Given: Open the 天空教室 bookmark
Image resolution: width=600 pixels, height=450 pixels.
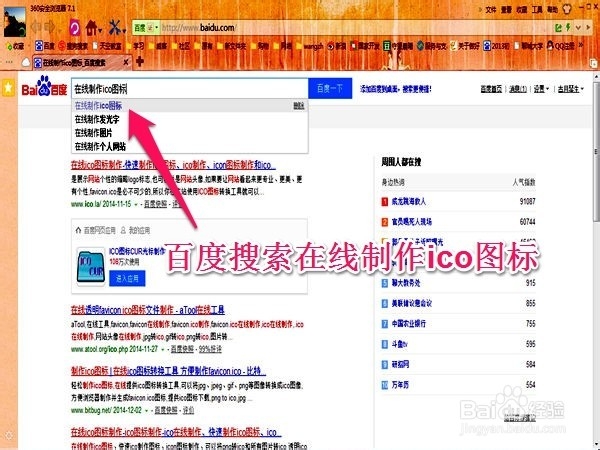Looking at the screenshot, I should click(107, 46).
